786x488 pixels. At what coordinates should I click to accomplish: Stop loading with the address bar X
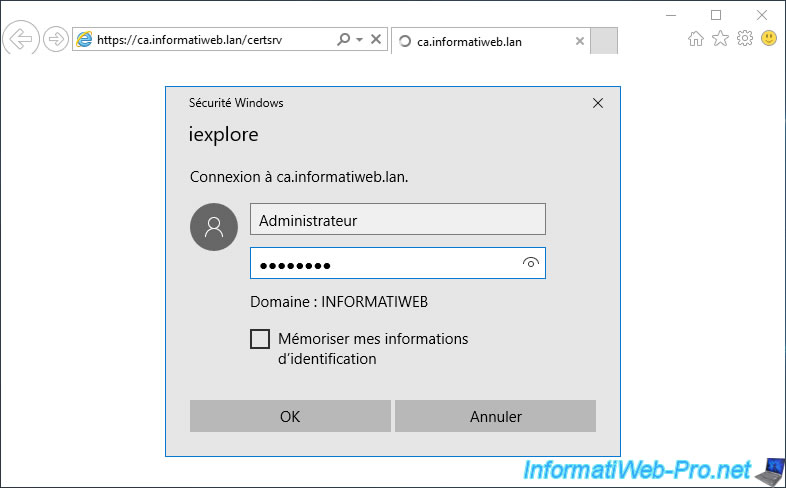pyautogui.click(x=376, y=39)
